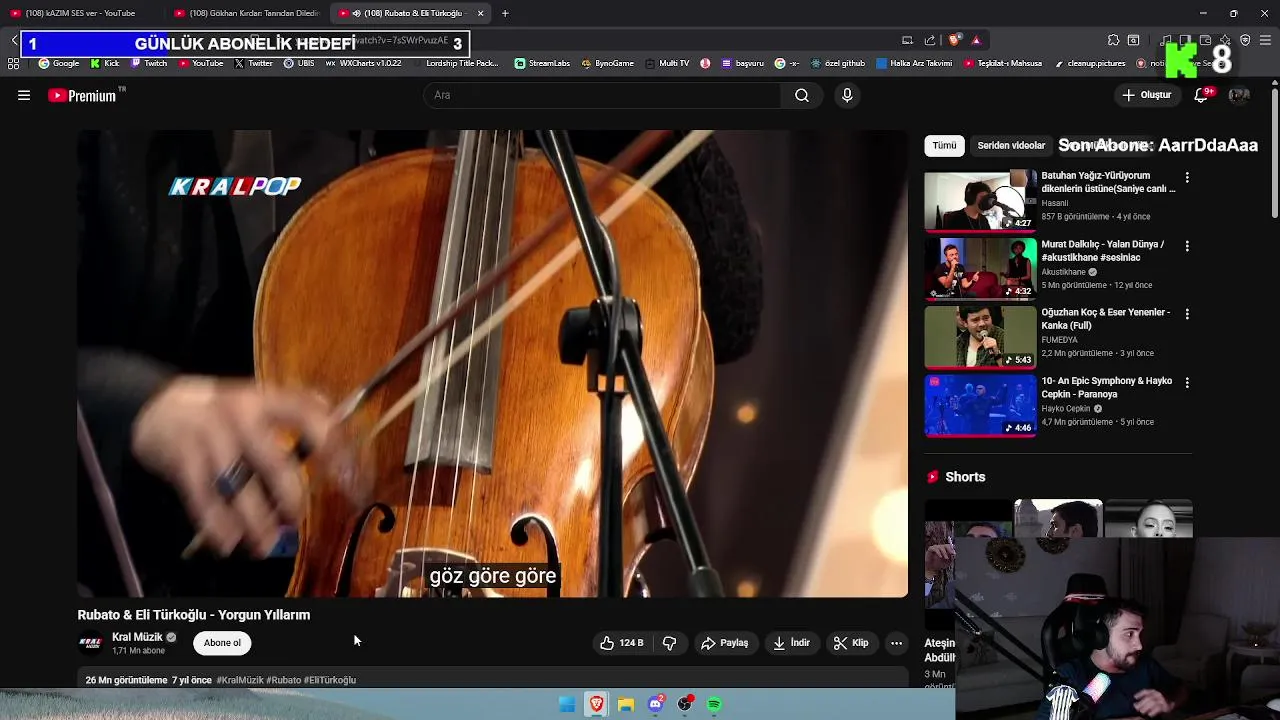This screenshot has width=1280, height=720.
Task: Open Discord from taskbar
Action: coord(656,704)
